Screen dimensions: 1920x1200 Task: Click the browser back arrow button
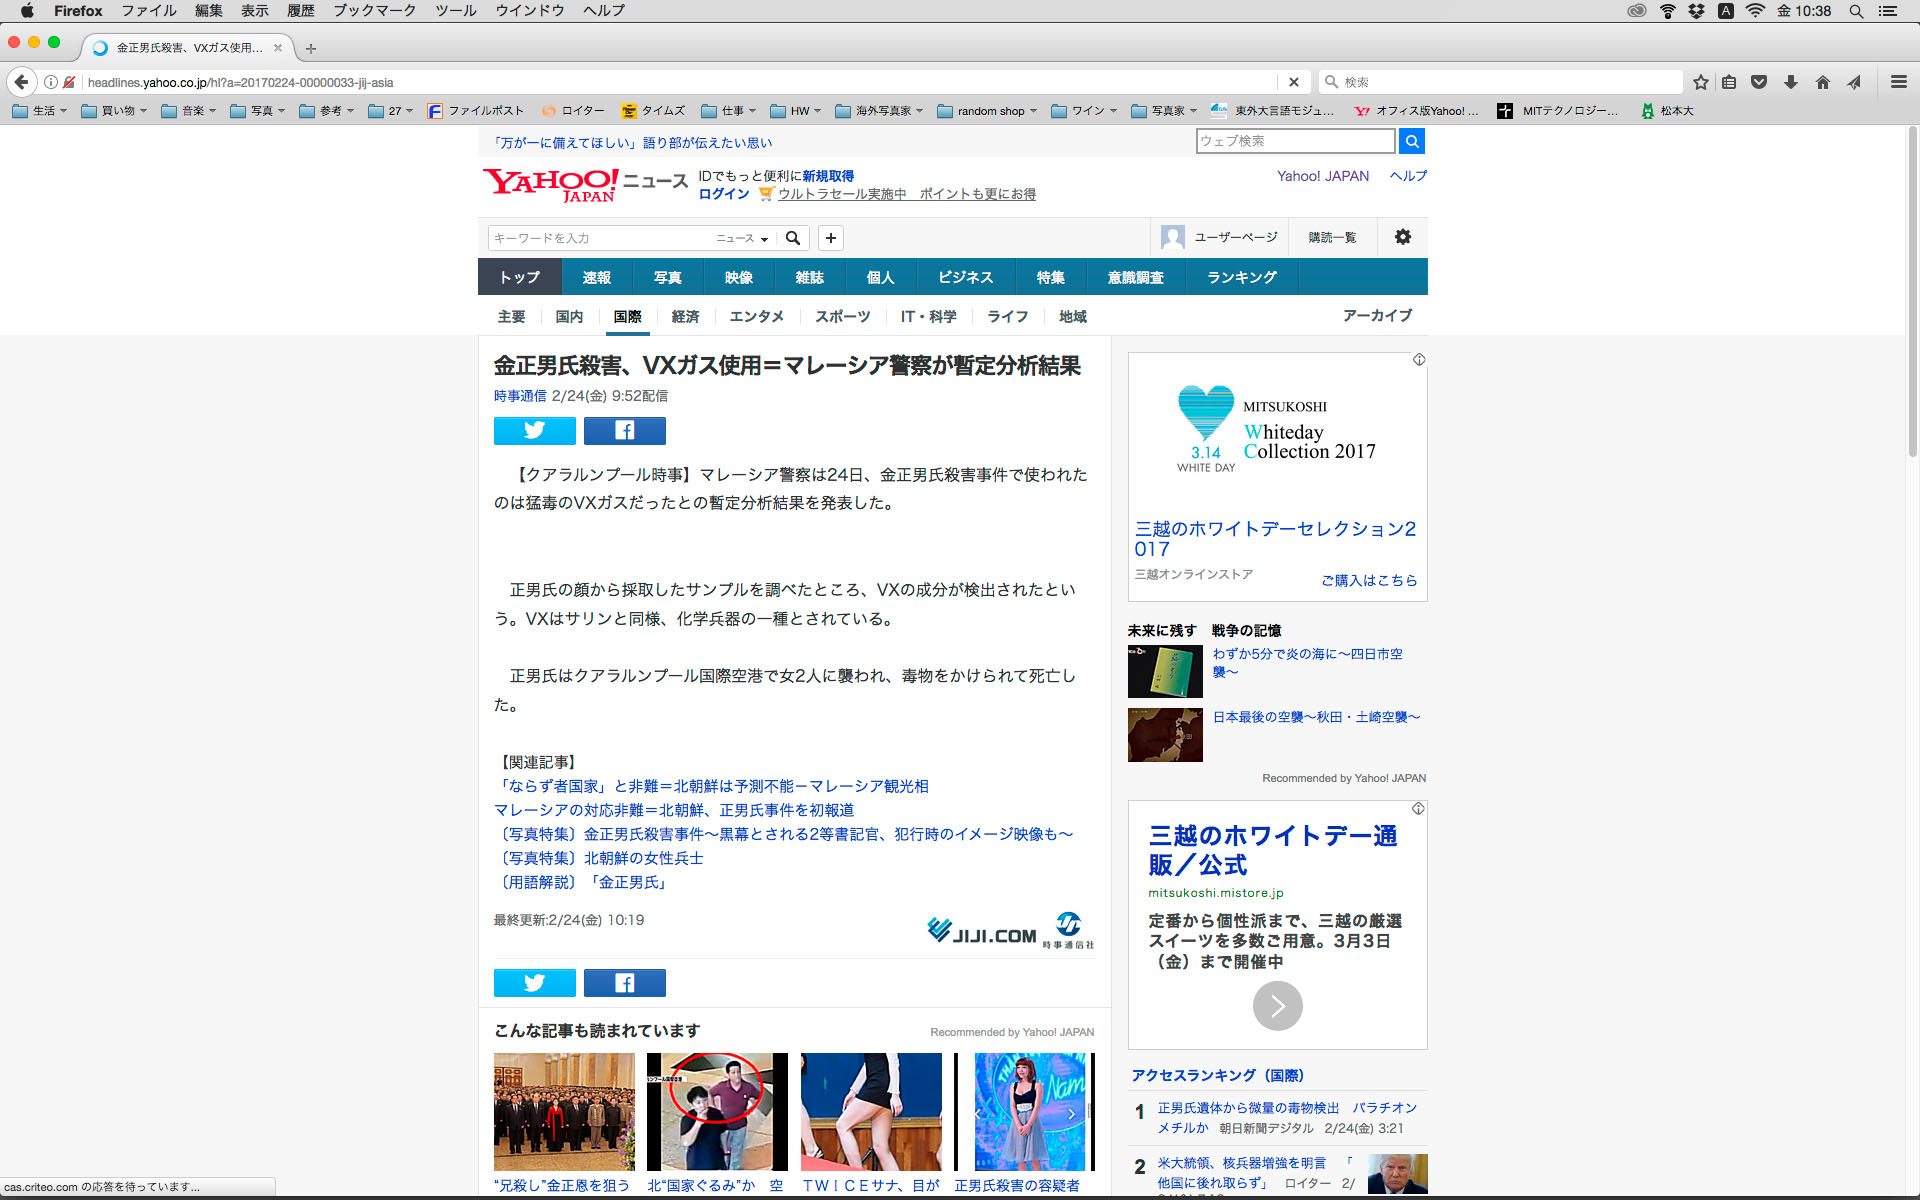(22, 82)
